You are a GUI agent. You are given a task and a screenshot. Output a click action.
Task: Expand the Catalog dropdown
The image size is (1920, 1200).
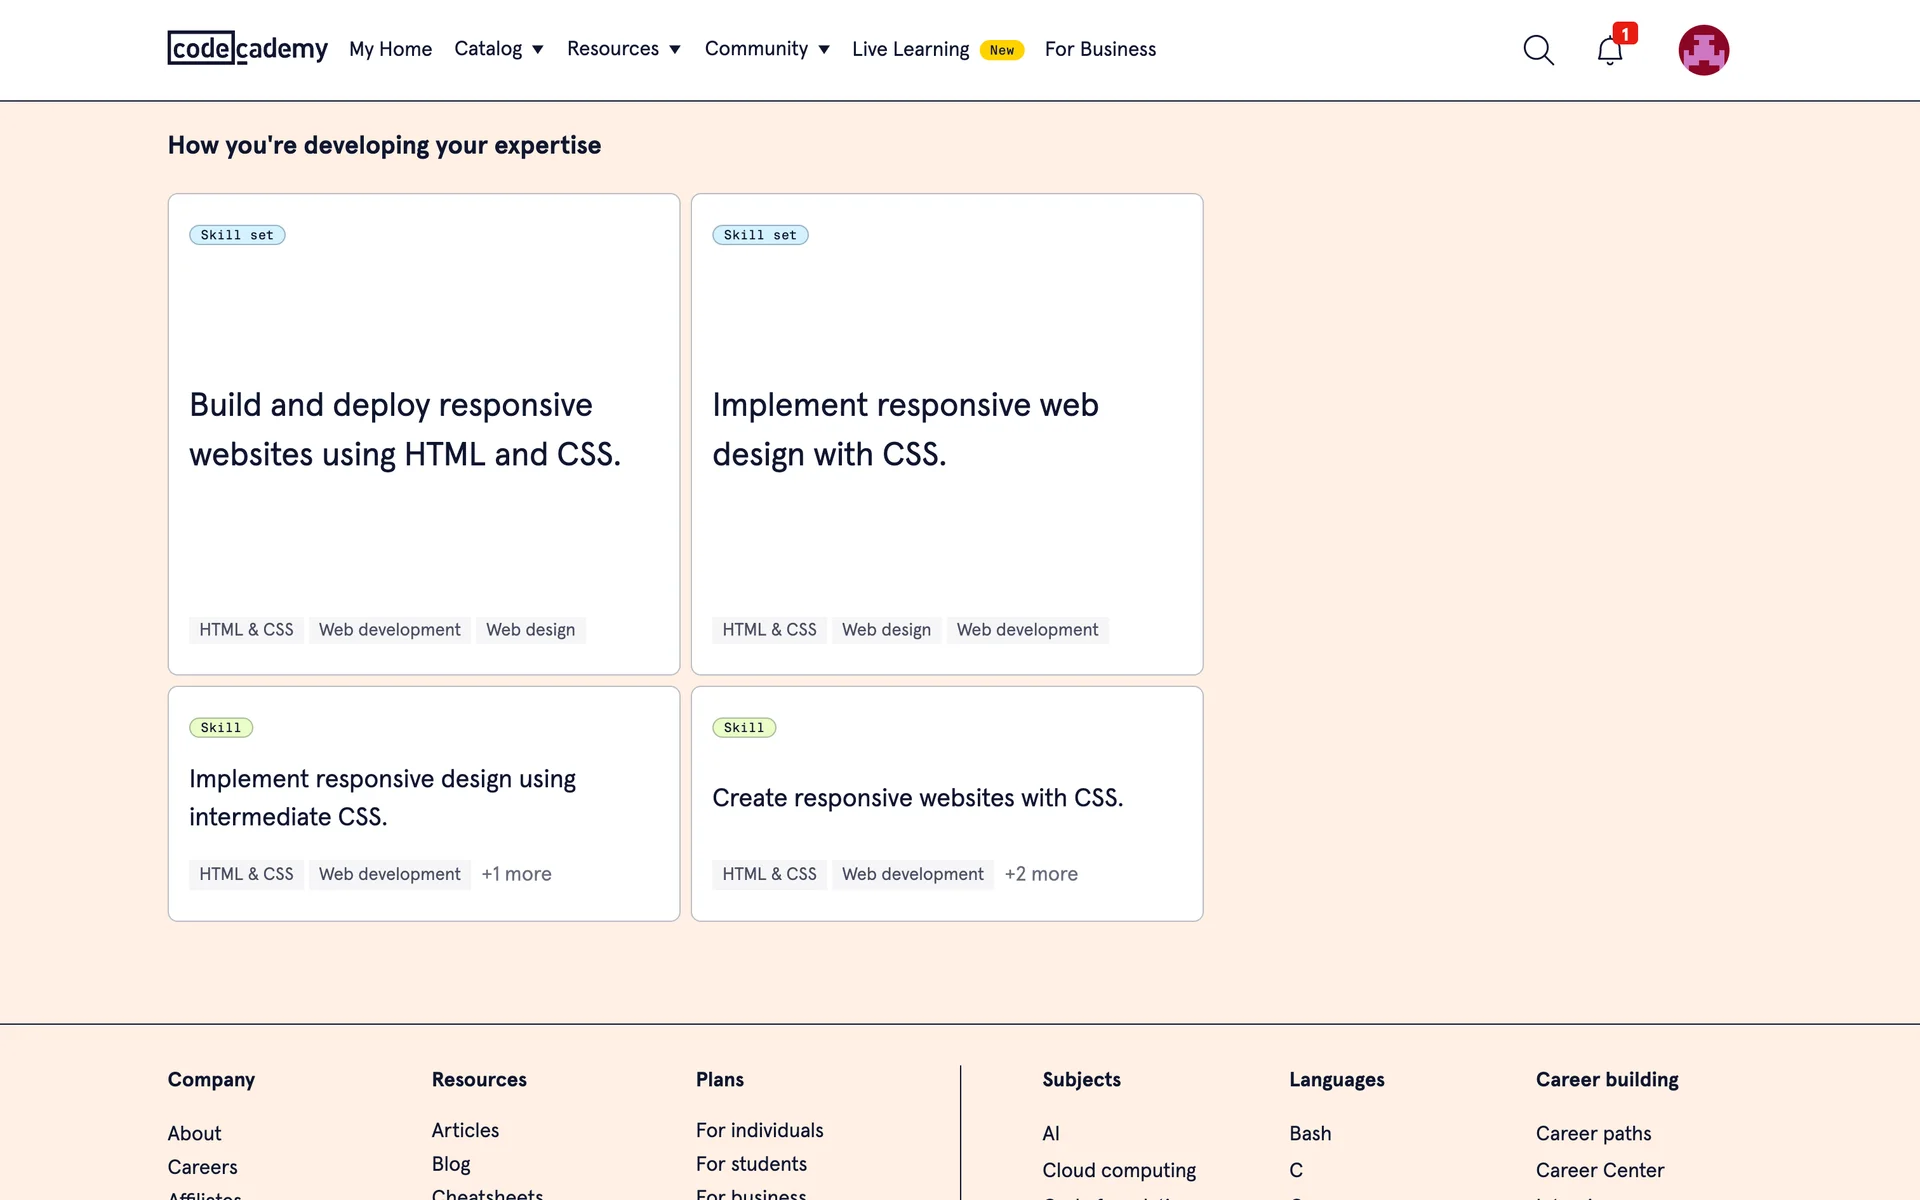tap(498, 49)
